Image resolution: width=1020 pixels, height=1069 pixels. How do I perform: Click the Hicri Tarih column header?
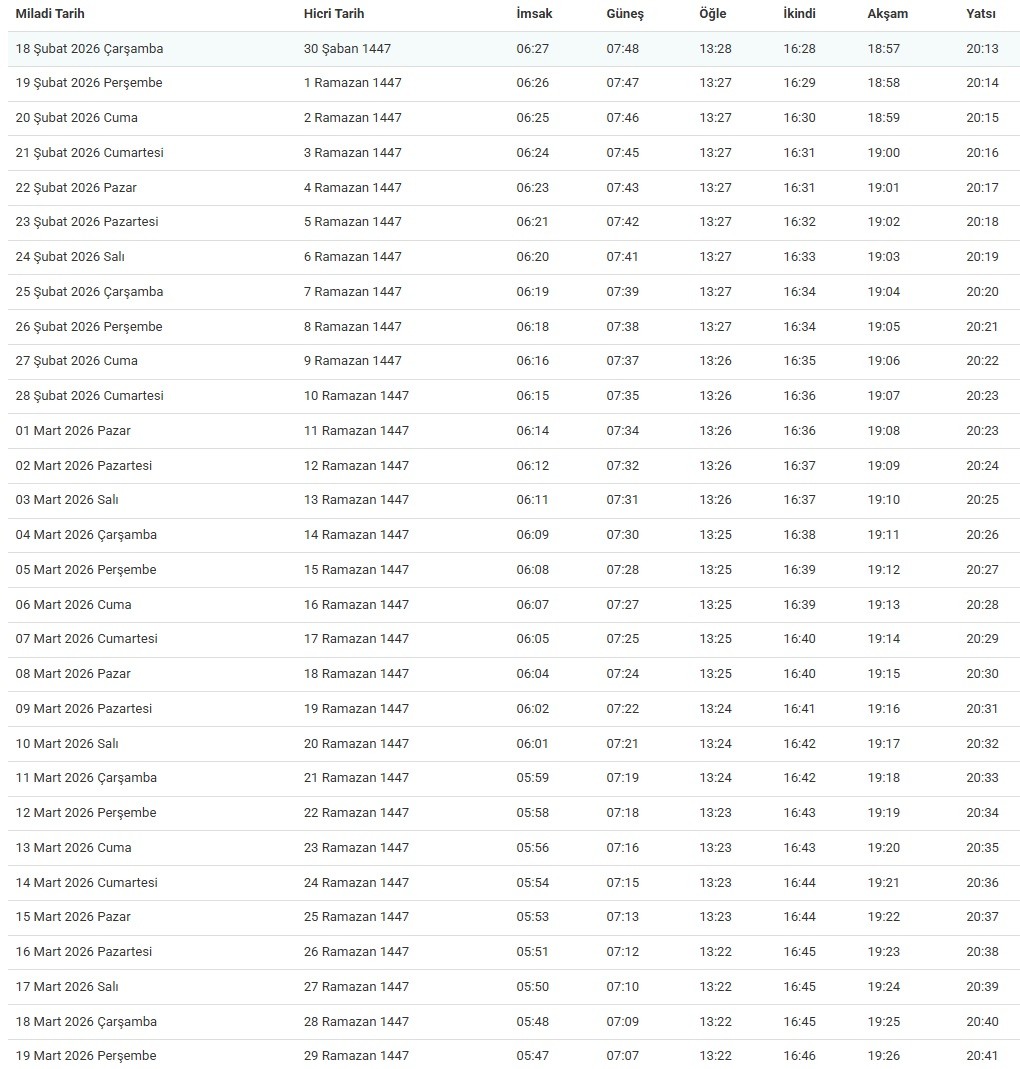(x=334, y=14)
